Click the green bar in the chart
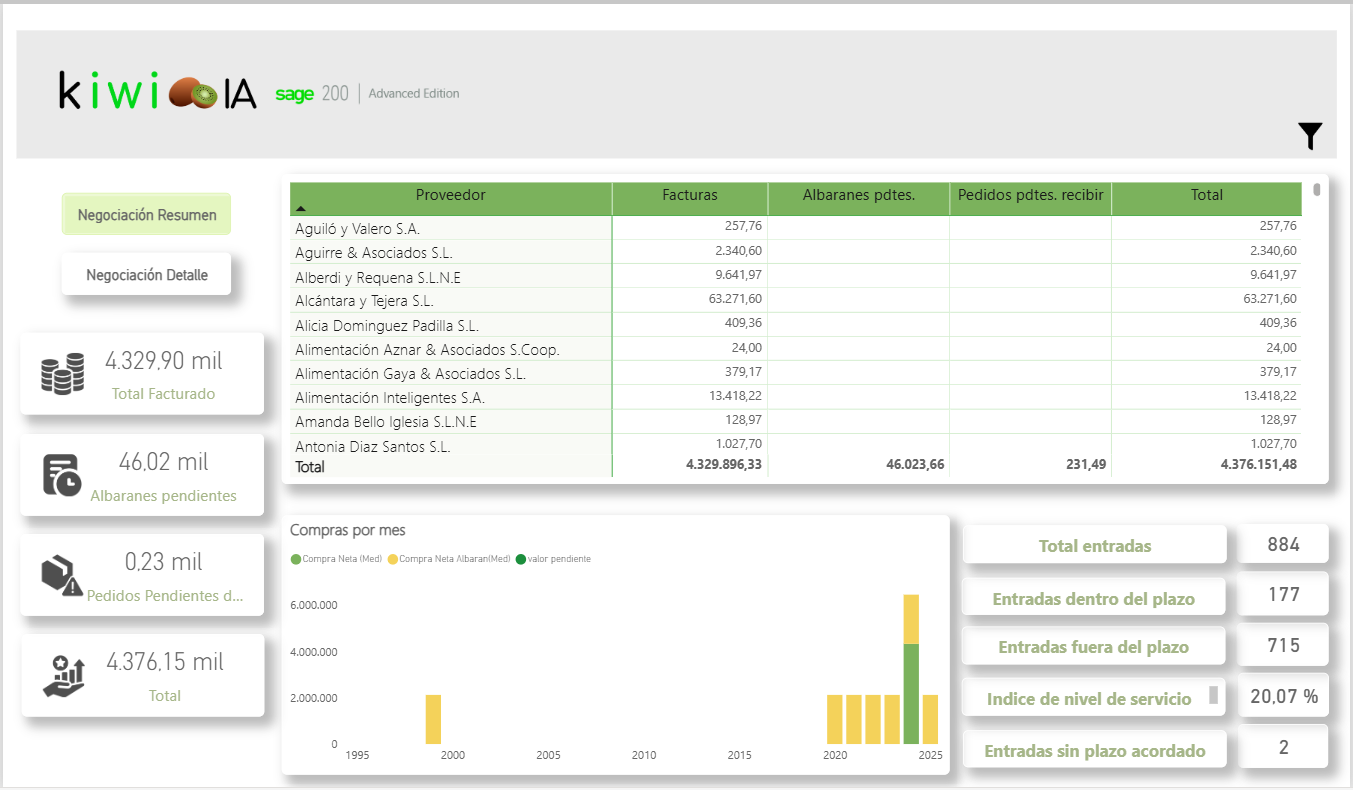The width and height of the screenshot is (1353, 790). [910, 693]
